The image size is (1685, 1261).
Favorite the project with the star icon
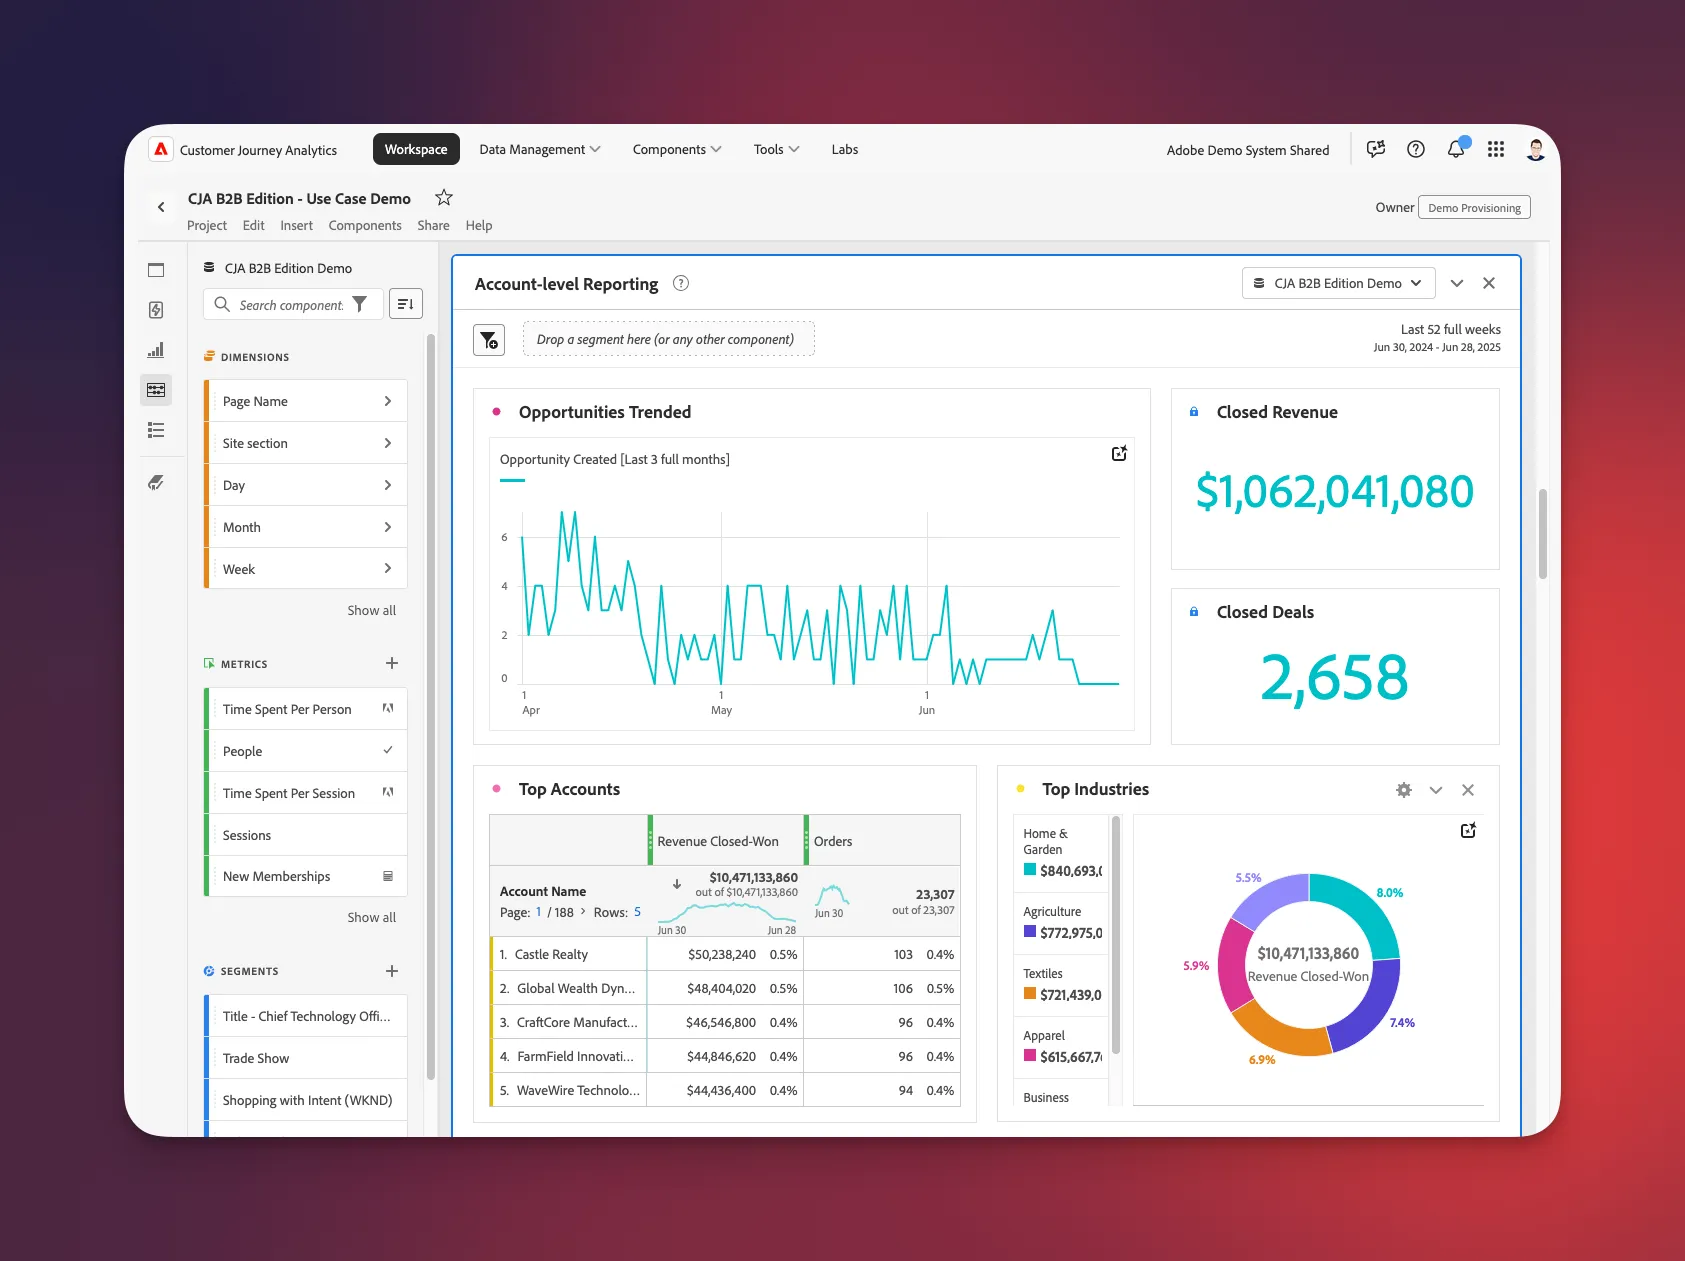tap(444, 197)
